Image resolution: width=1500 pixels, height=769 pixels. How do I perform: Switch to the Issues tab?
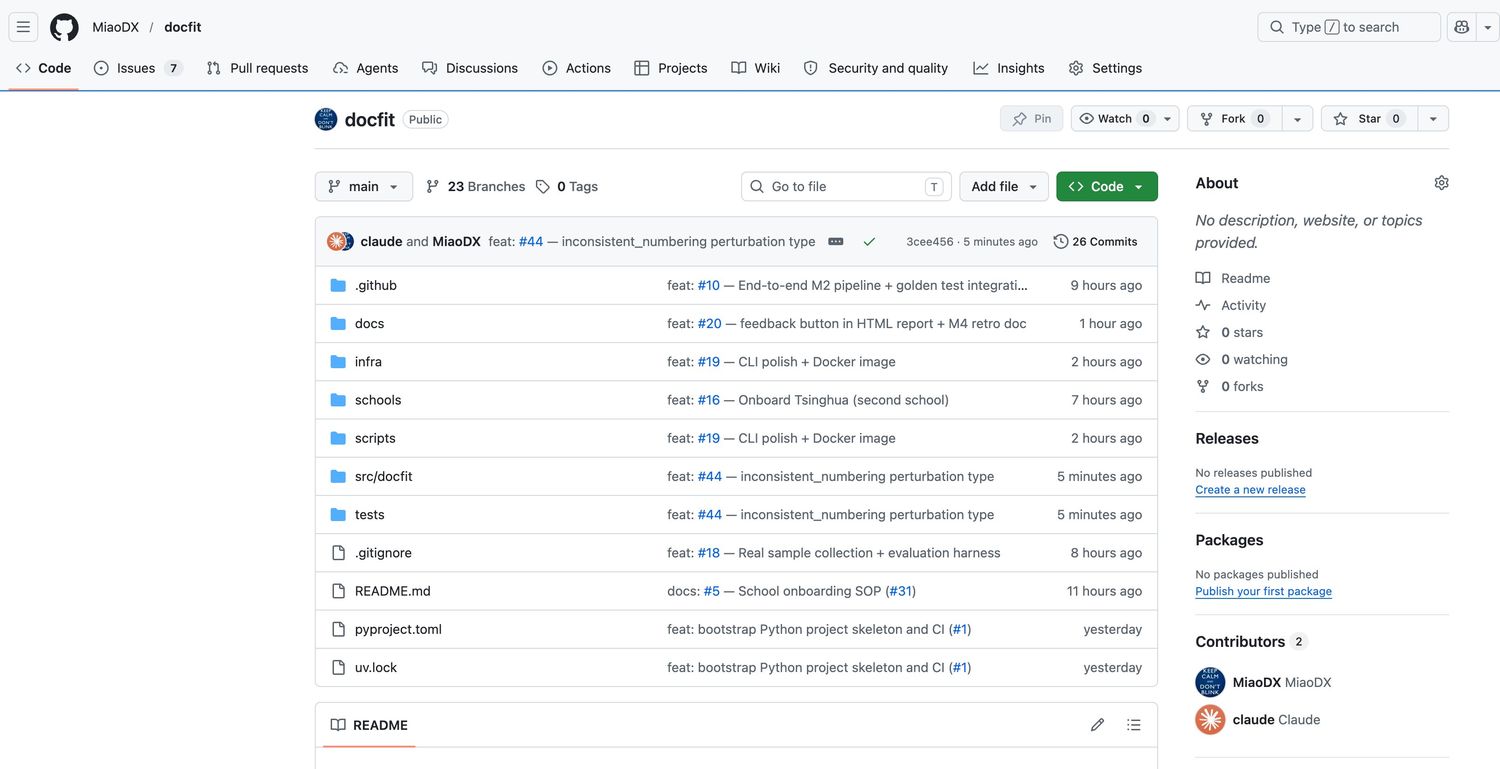[138, 68]
